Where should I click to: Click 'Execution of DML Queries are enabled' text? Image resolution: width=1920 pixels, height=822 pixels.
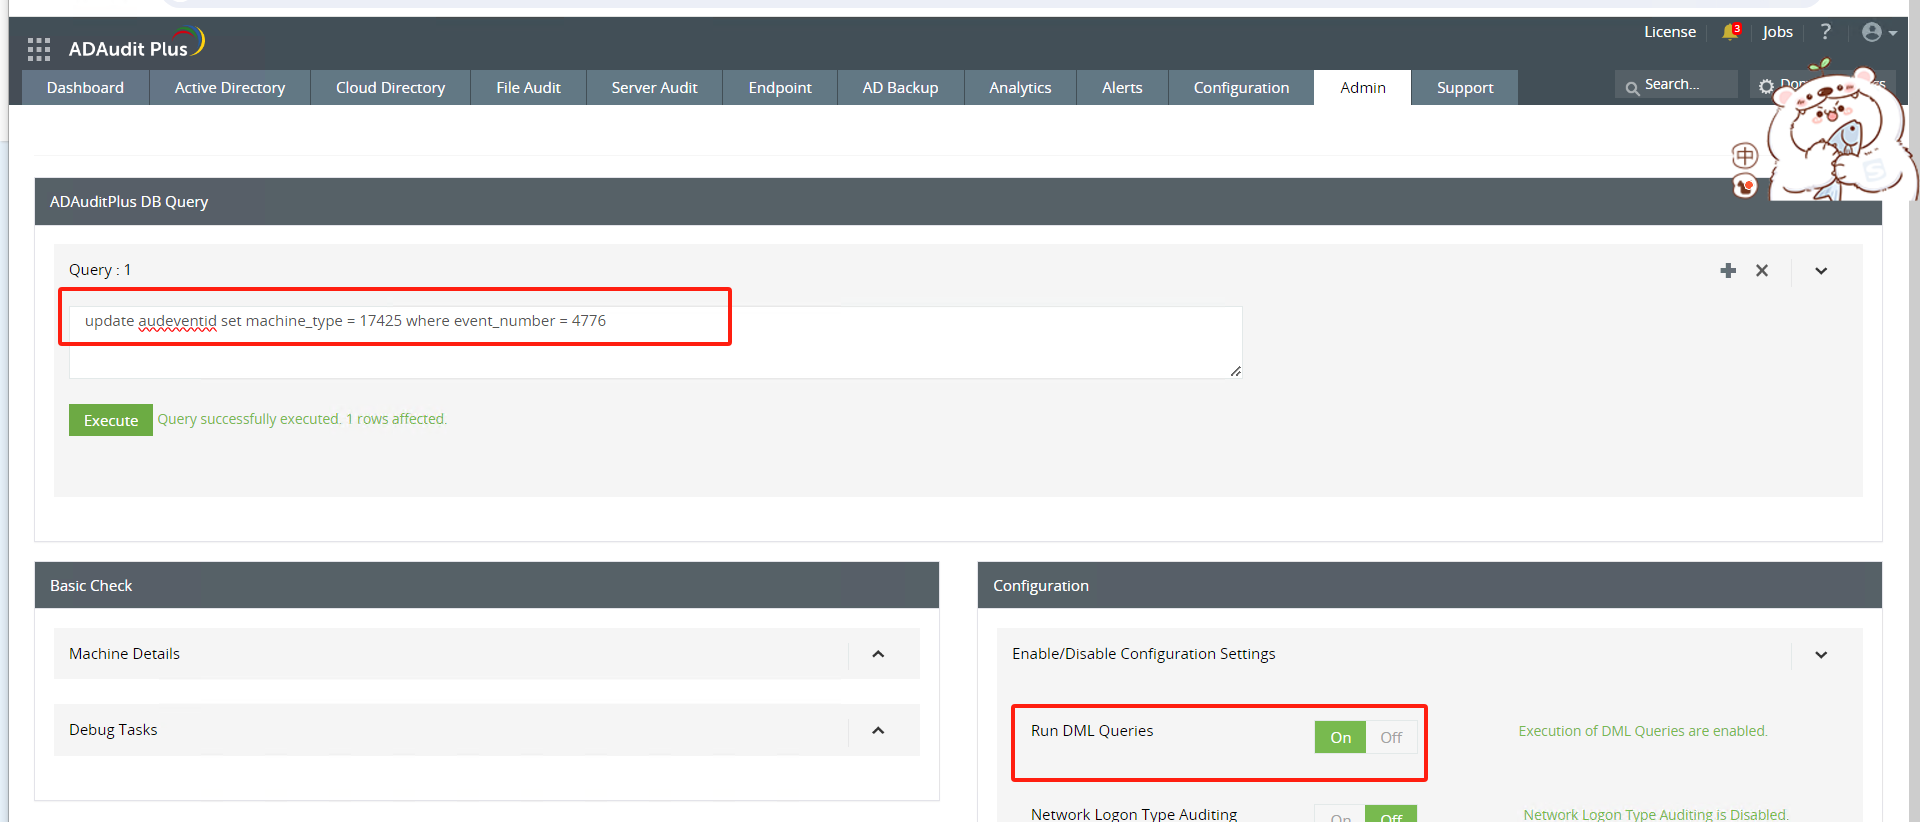[x=1643, y=731]
